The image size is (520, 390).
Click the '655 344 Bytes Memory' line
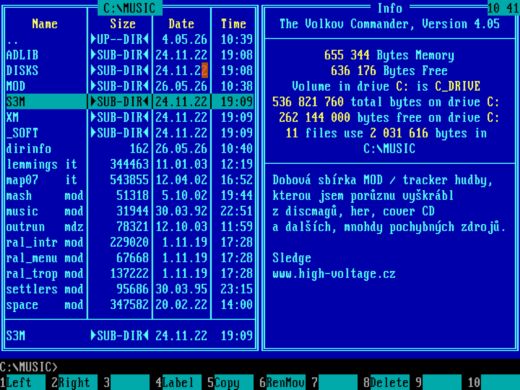coord(389,55)
